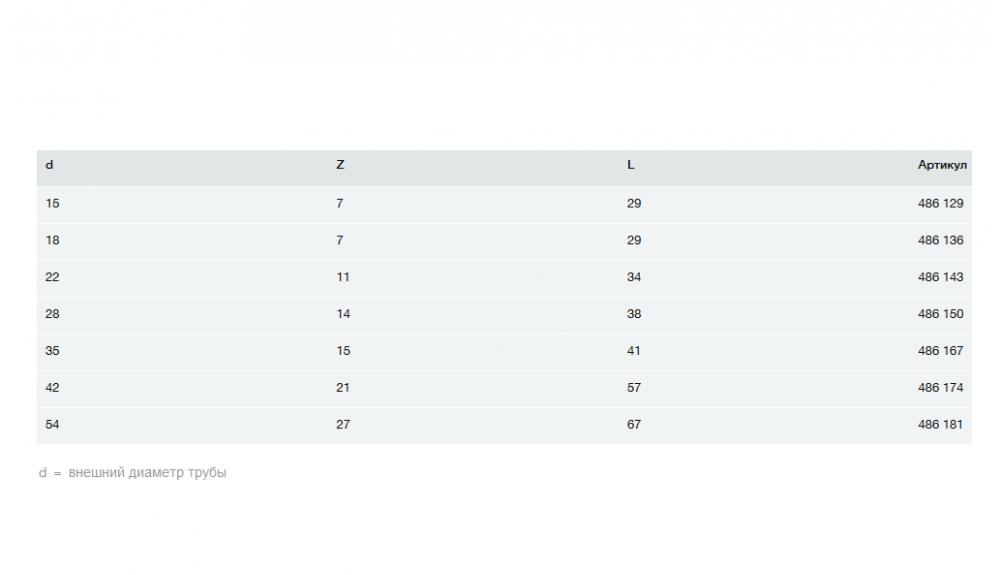The height and width of the screenshot is (575, 1000).
Task: Choose article number 486 181
Action: point(940,425)
